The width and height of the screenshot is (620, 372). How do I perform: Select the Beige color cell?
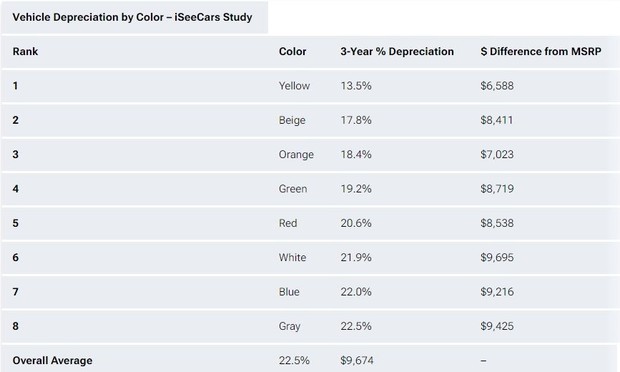click(x=292, y=120)
